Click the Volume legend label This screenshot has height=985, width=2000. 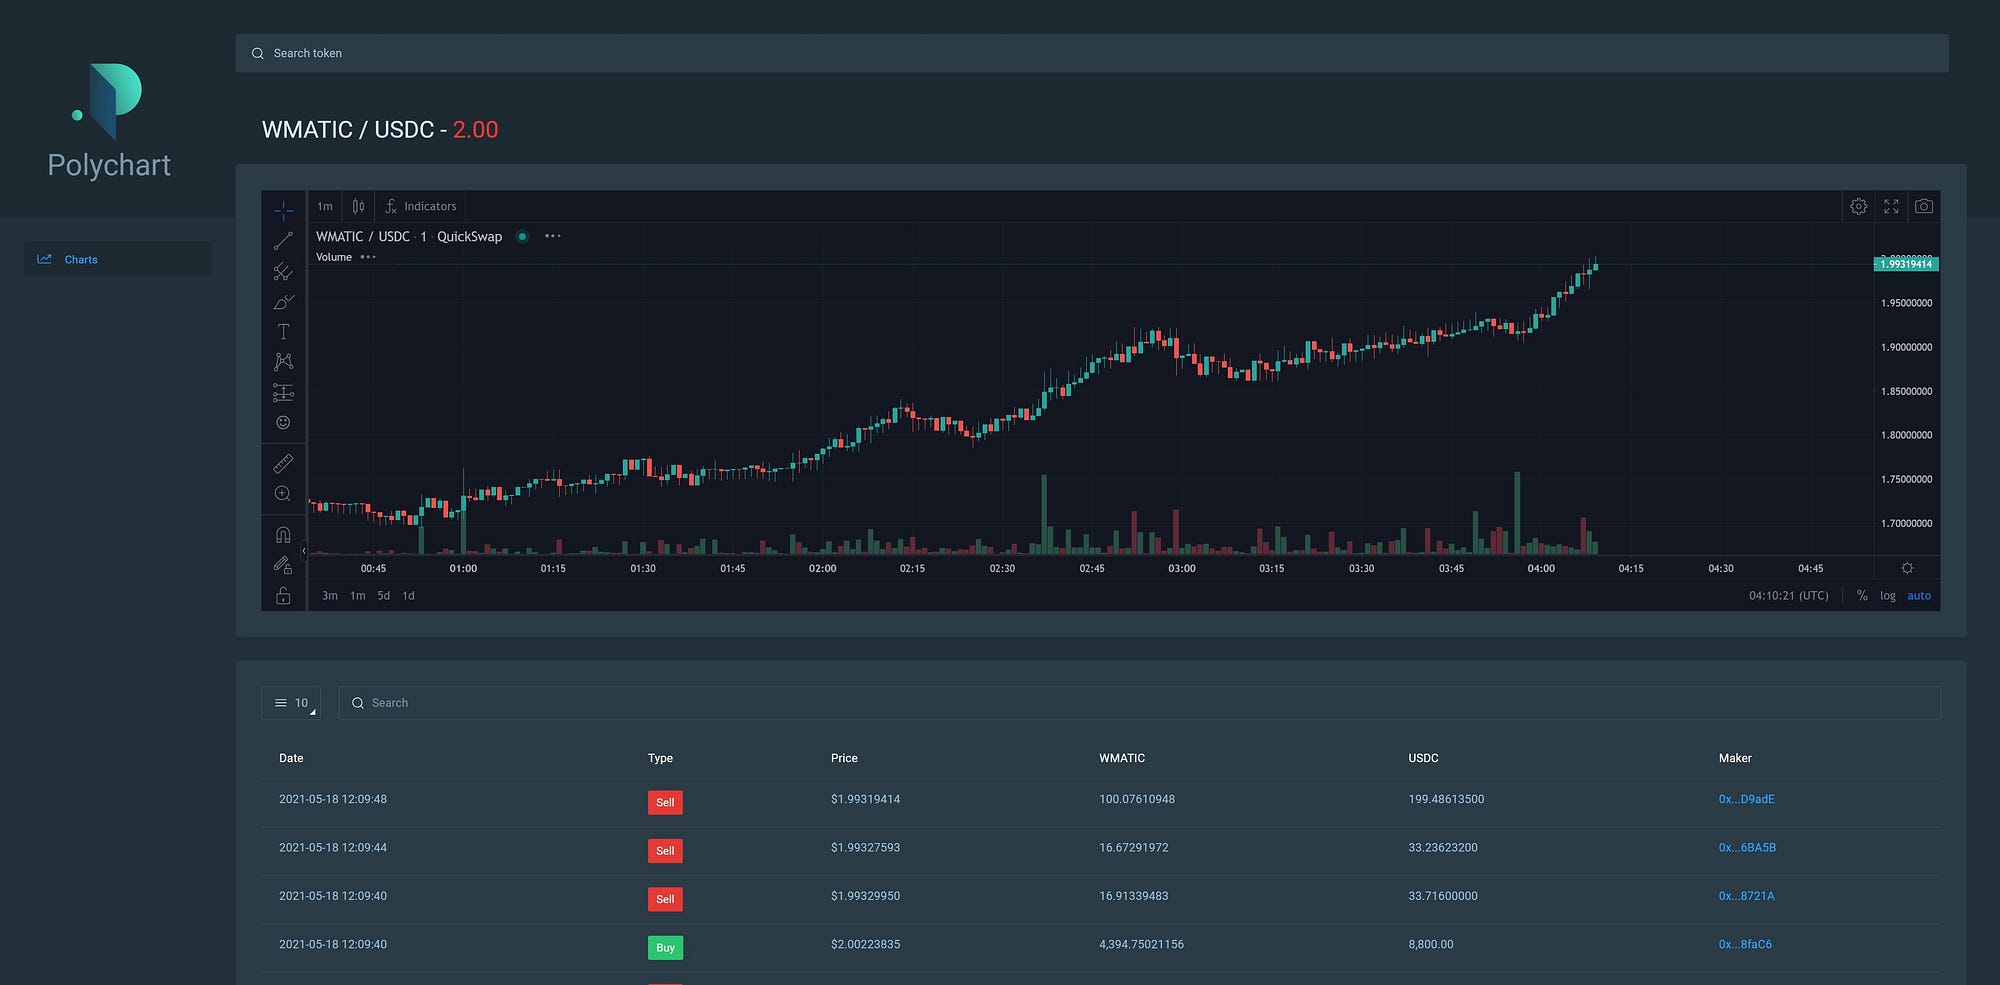pos(334,257)
